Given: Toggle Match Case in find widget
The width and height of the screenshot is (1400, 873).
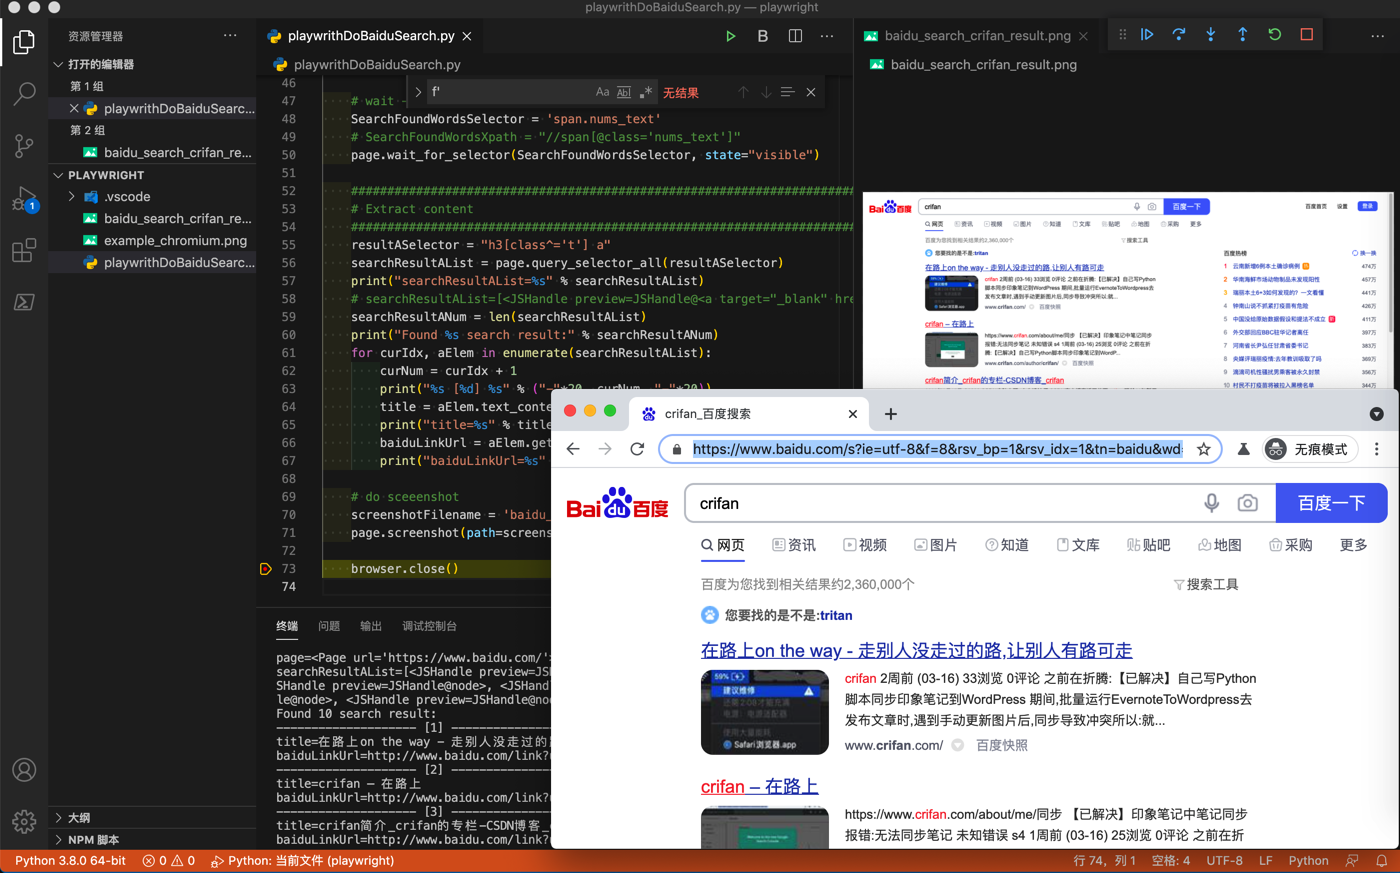Looking at the screenshot, I should (x=602, y=92).
